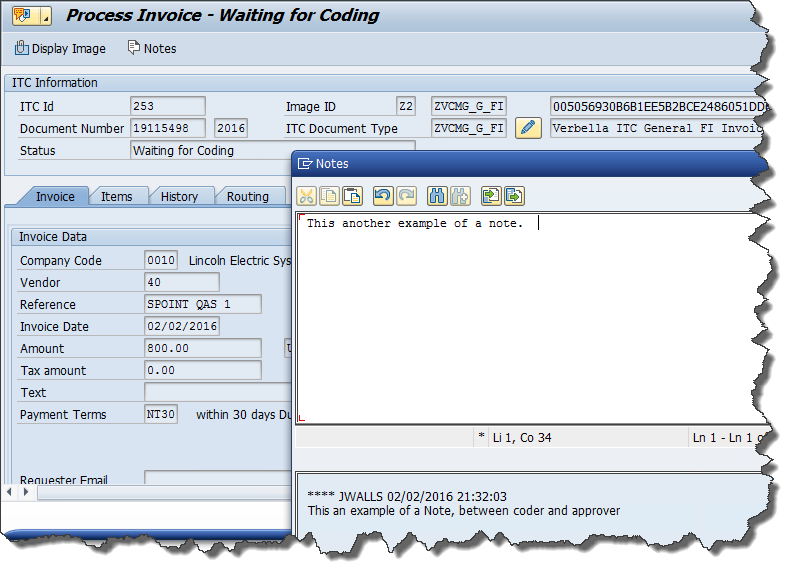
Task: Click the pencil edit icon beside ITC Document Type
Action: pos(528,128)
